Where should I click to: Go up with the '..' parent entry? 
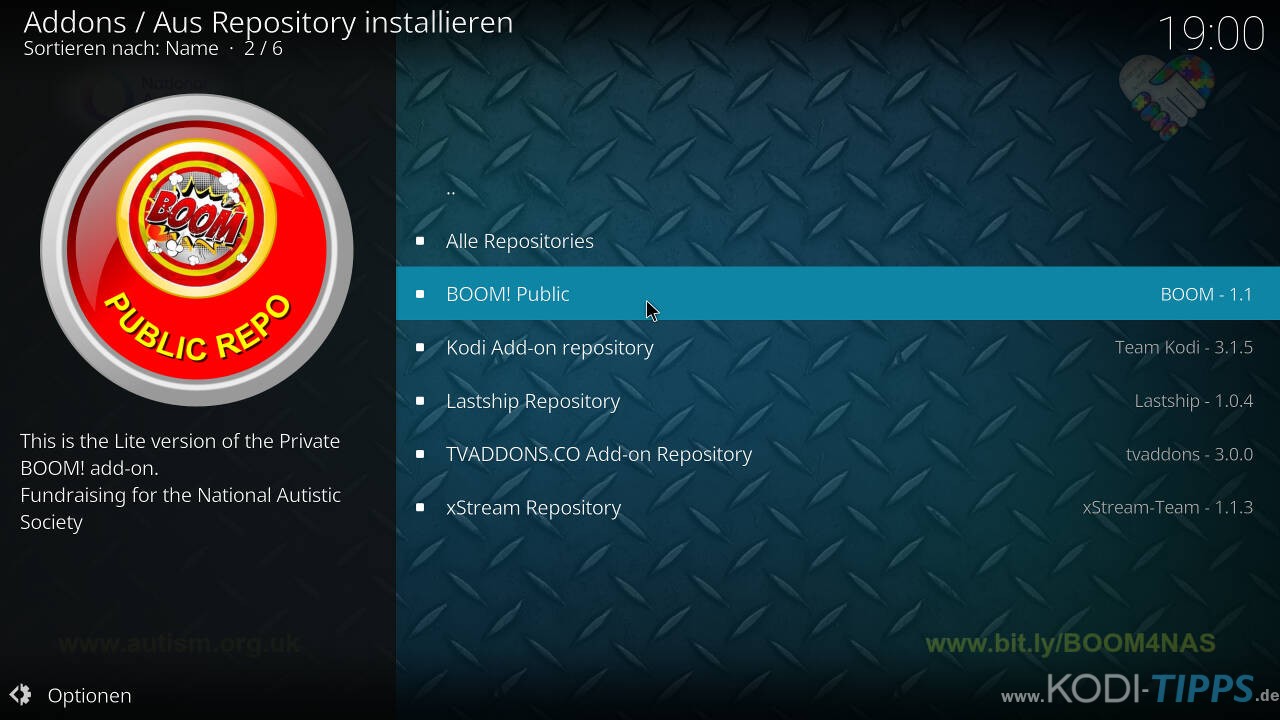838,187
